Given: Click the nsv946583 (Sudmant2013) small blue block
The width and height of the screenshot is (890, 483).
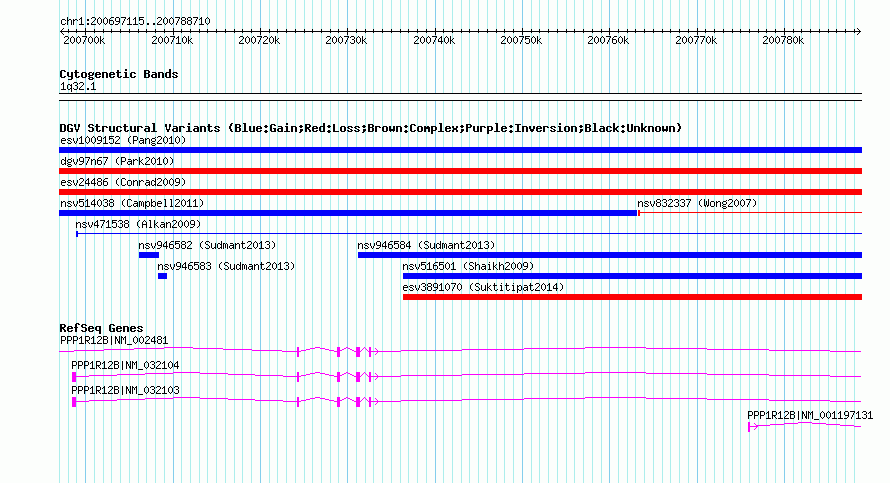Looking at the screenshot, I should point(162,276).
